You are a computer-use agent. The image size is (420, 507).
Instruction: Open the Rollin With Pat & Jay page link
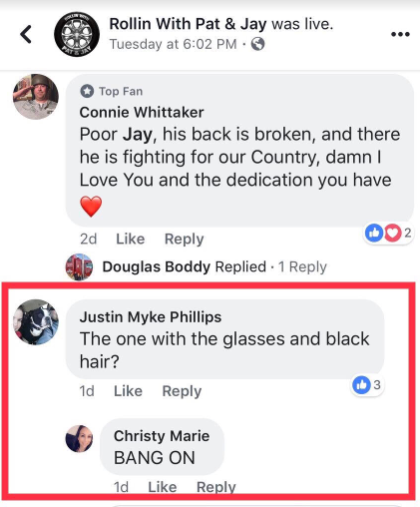coord(188,24)
